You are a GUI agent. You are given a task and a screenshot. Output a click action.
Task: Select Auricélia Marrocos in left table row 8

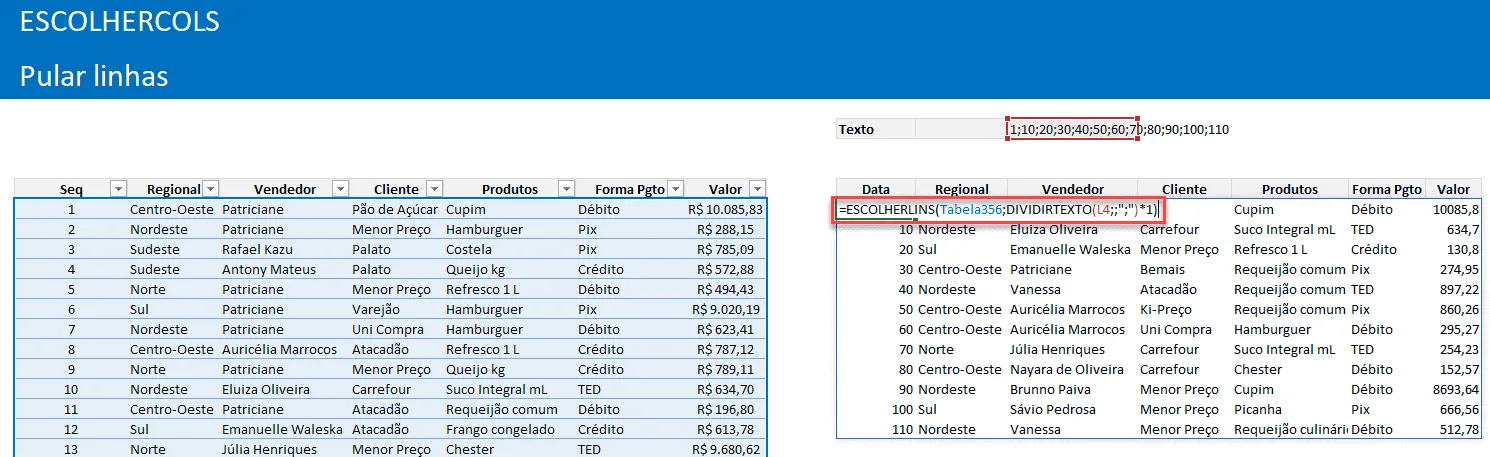(x=284, y=350)
